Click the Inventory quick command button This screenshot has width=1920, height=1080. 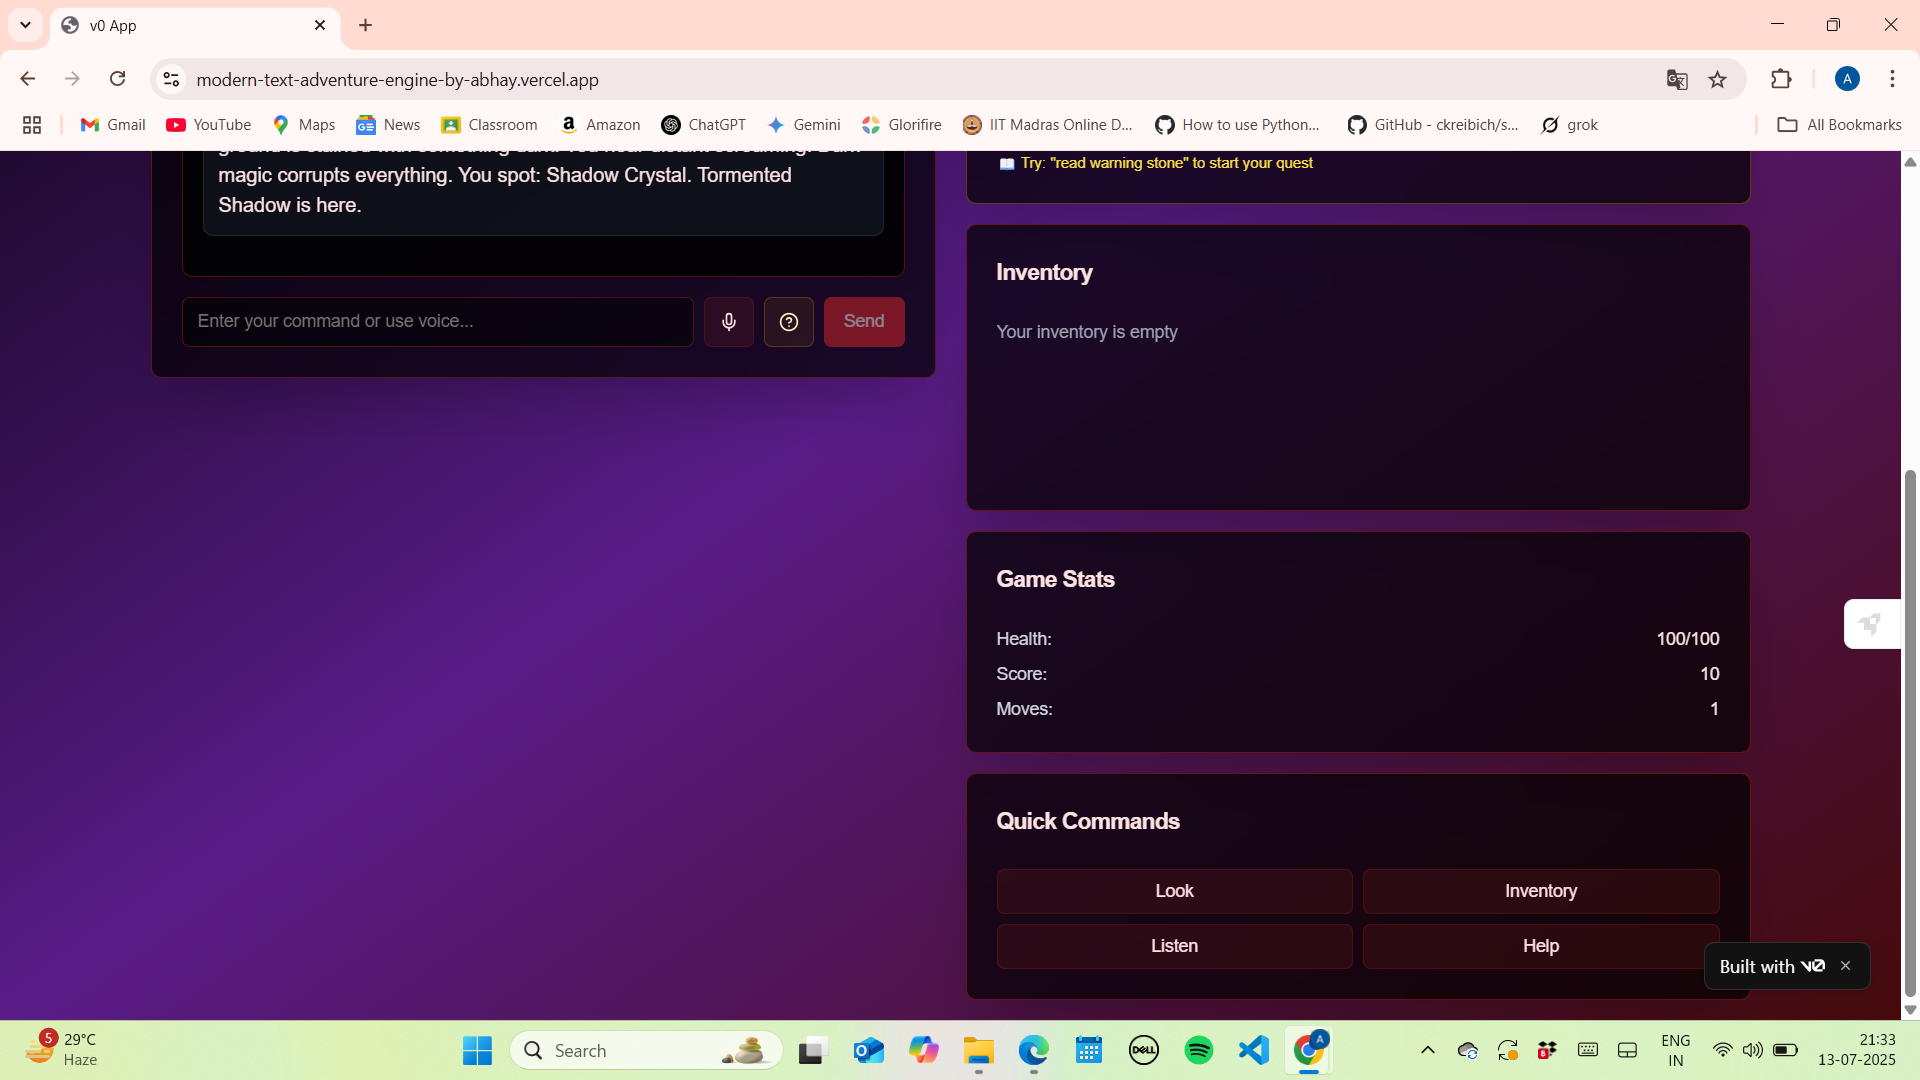1540,891
